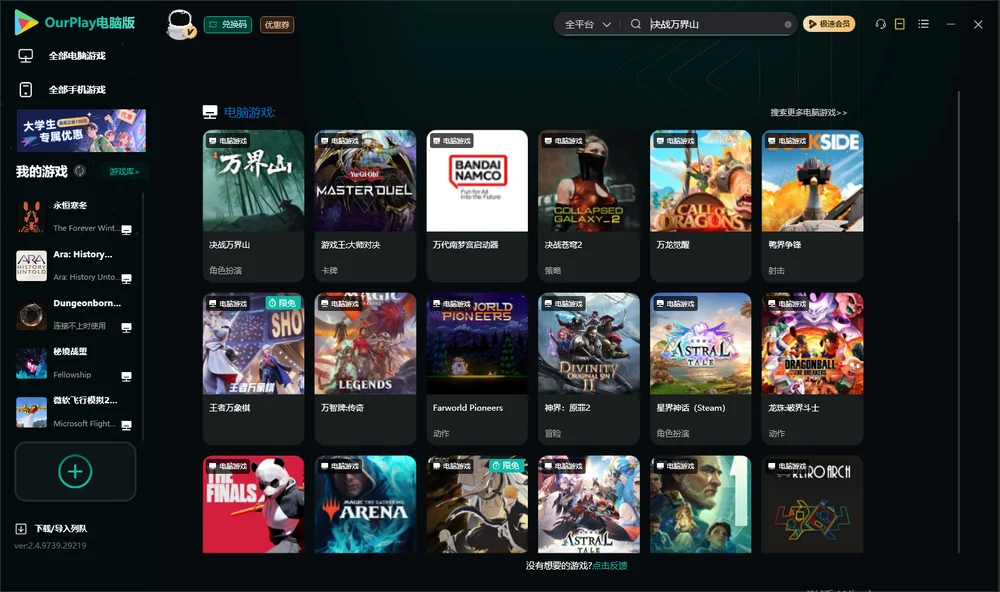Select 全部电脑游戏 in the sidebar

[77, 56]
